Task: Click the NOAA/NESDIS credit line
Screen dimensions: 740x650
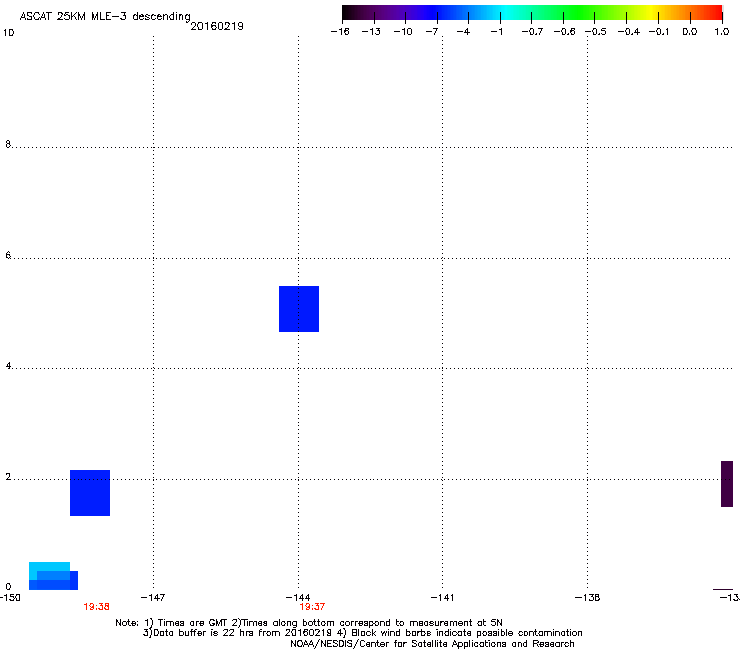Action: (432, 644)
